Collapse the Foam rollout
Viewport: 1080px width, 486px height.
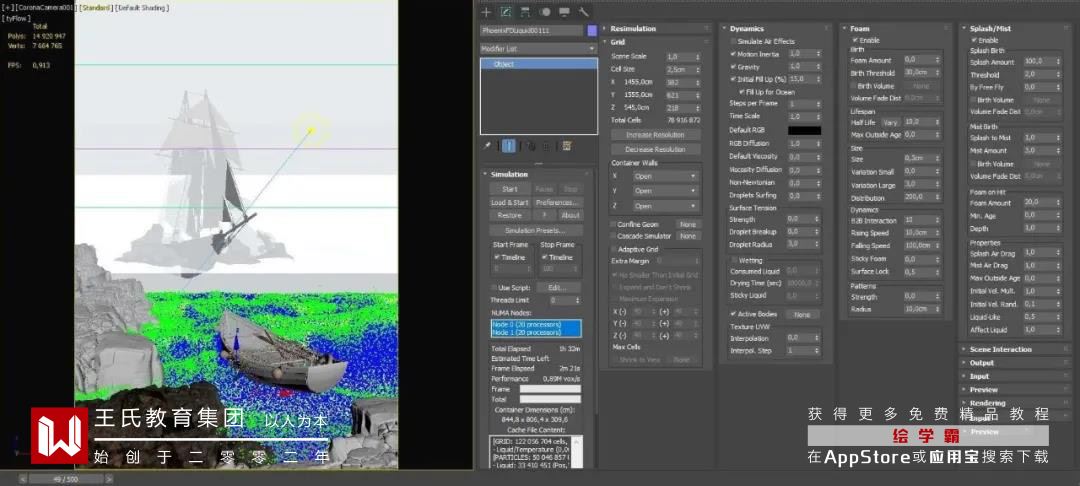point(895,29)
